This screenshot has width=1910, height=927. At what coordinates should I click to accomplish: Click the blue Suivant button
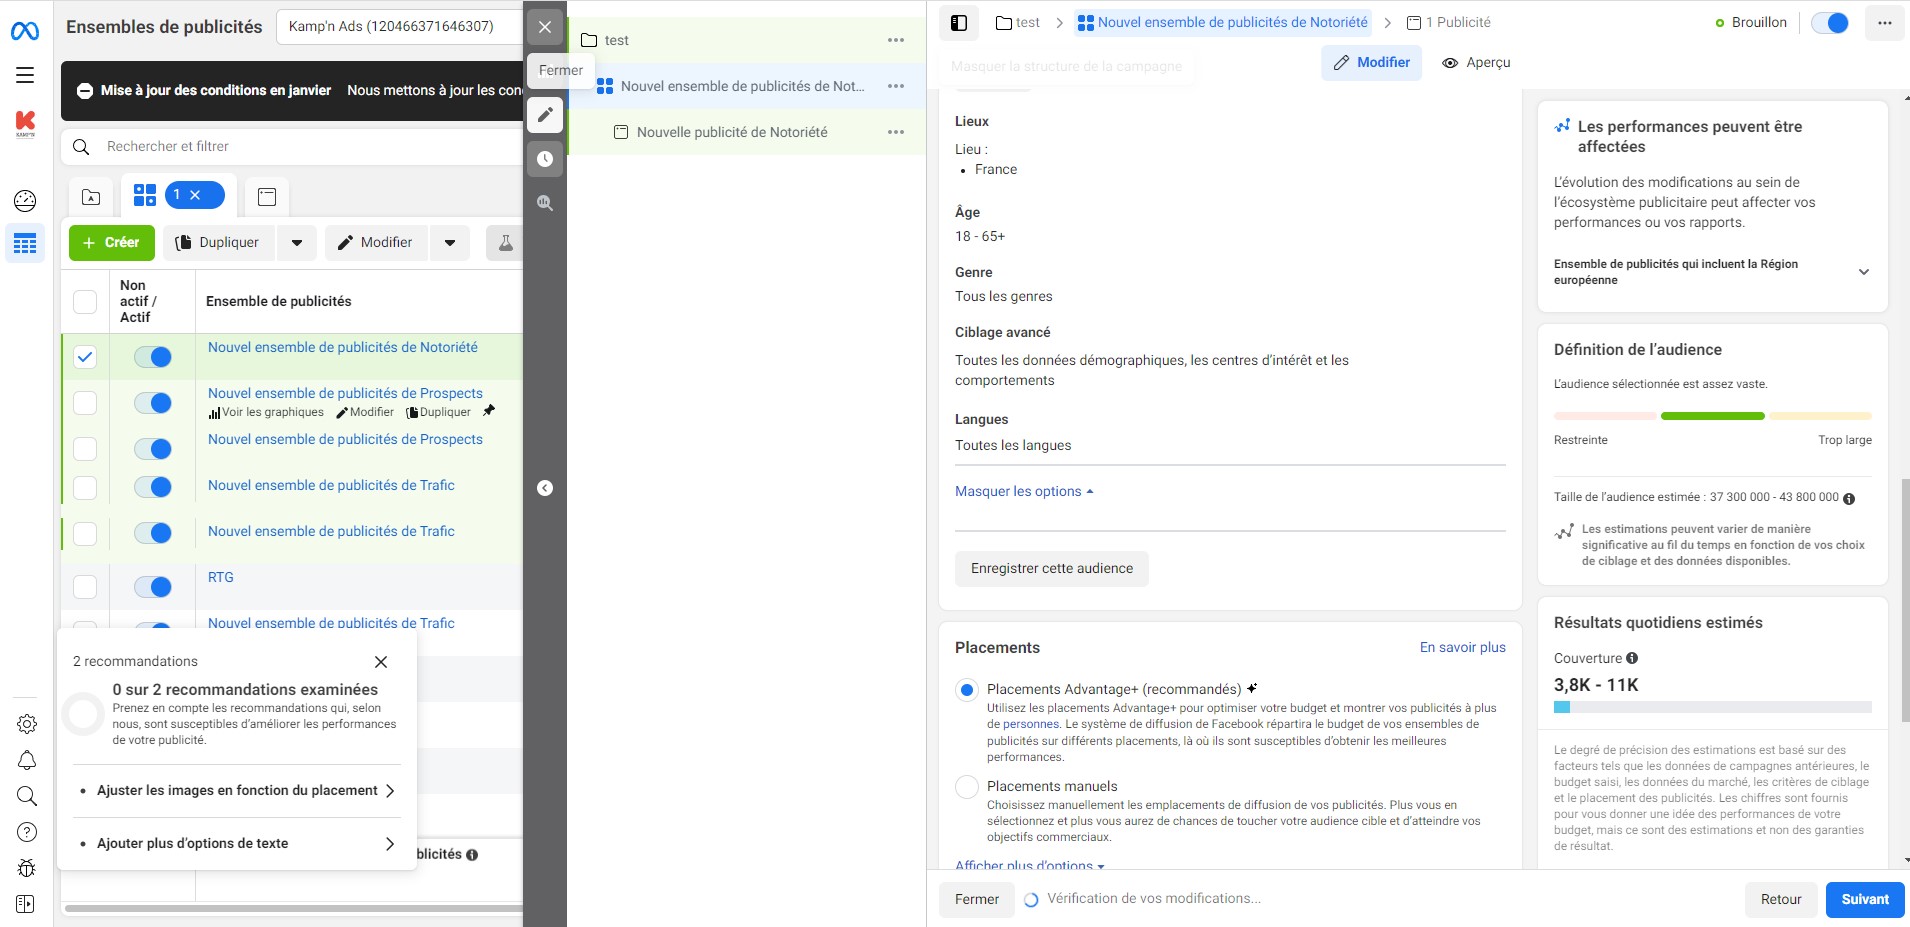click(1865, 899)
